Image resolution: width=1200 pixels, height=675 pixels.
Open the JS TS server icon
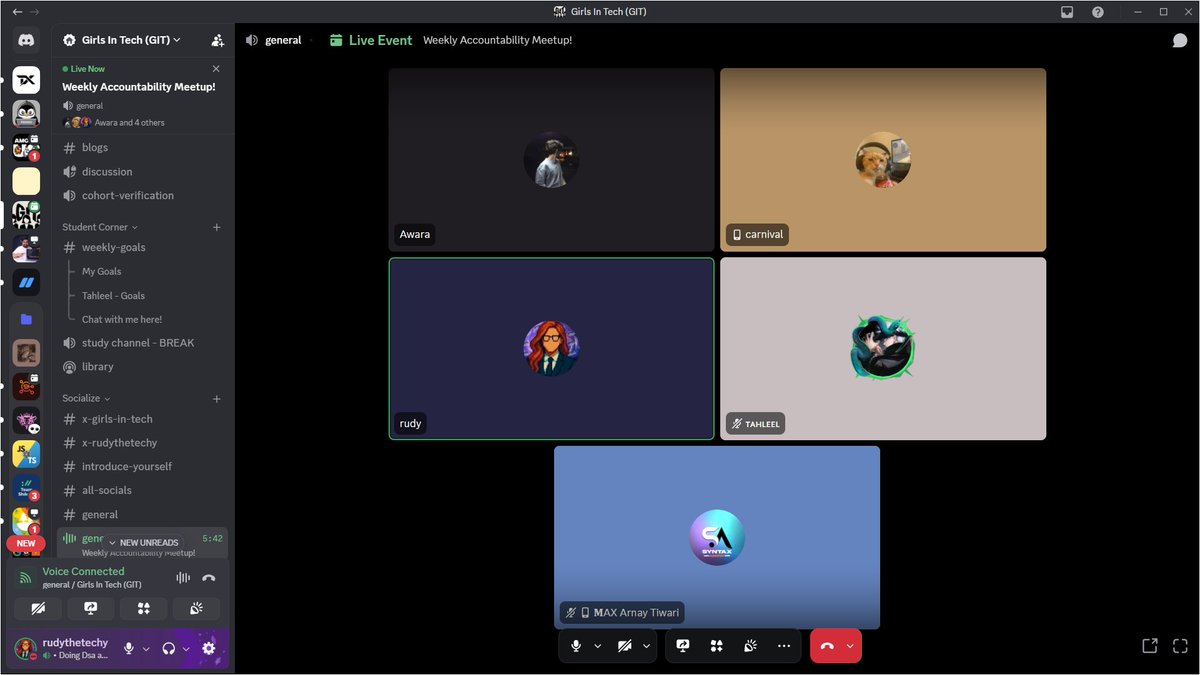tap(26, 454)
